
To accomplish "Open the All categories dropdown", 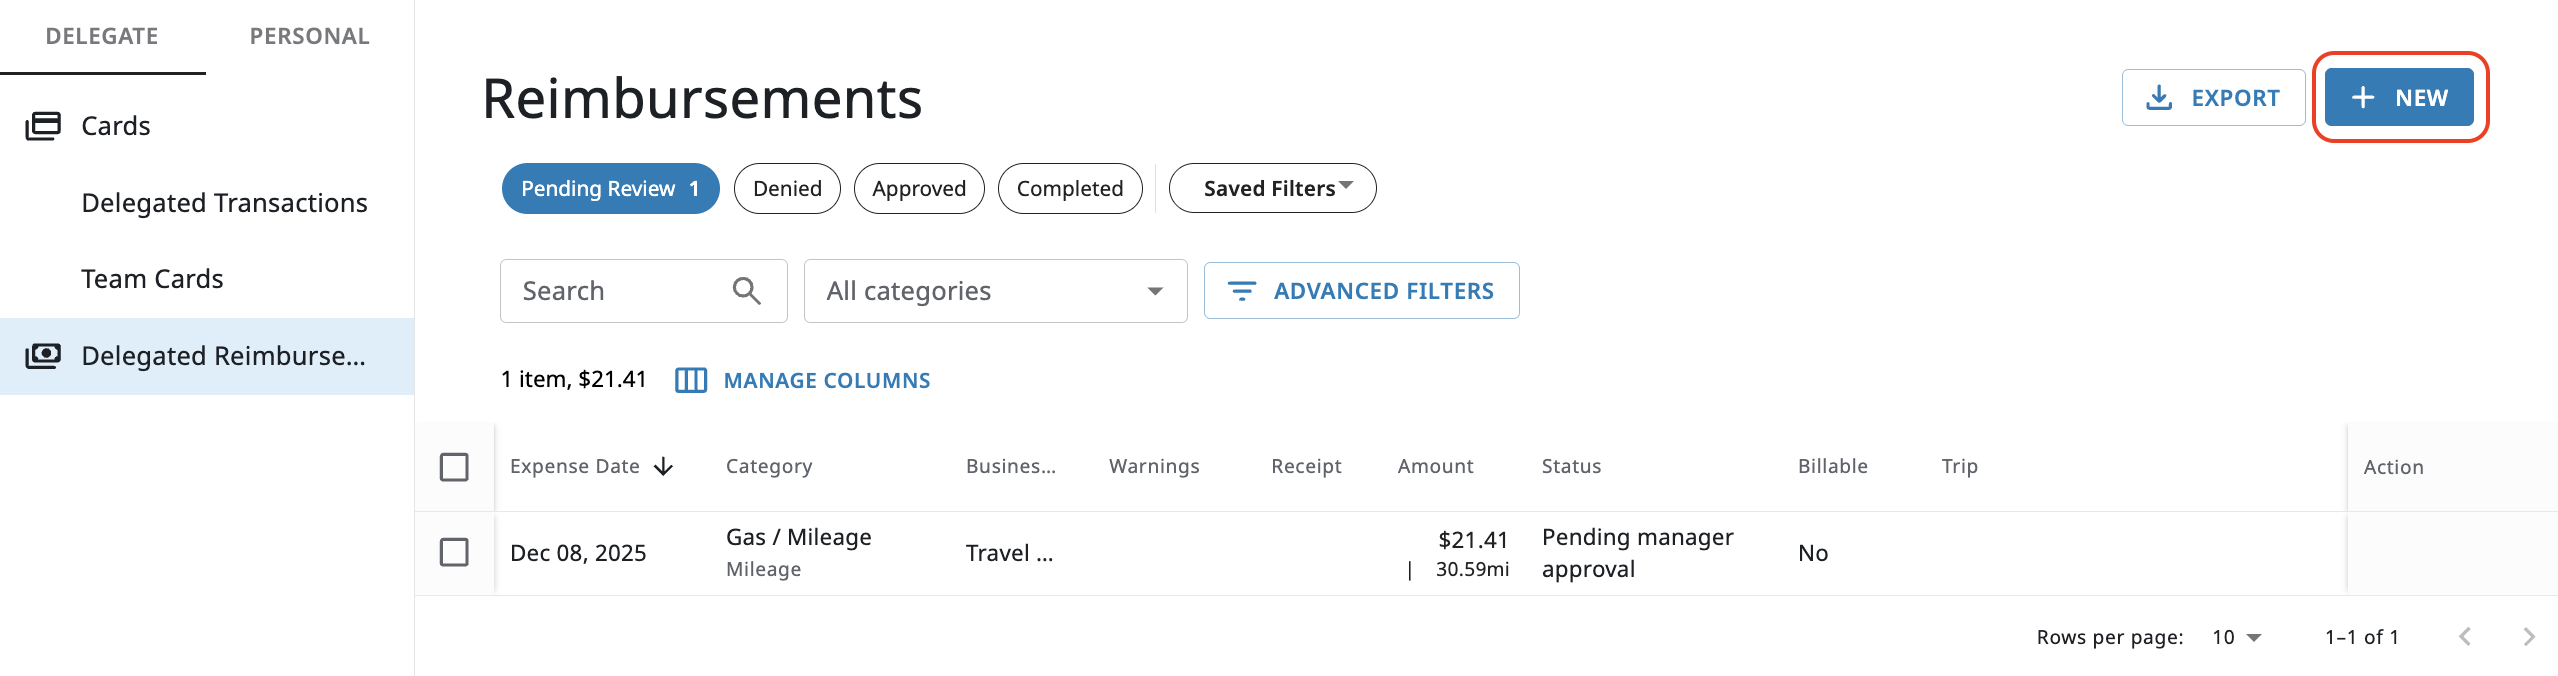I will pos(995,291).
